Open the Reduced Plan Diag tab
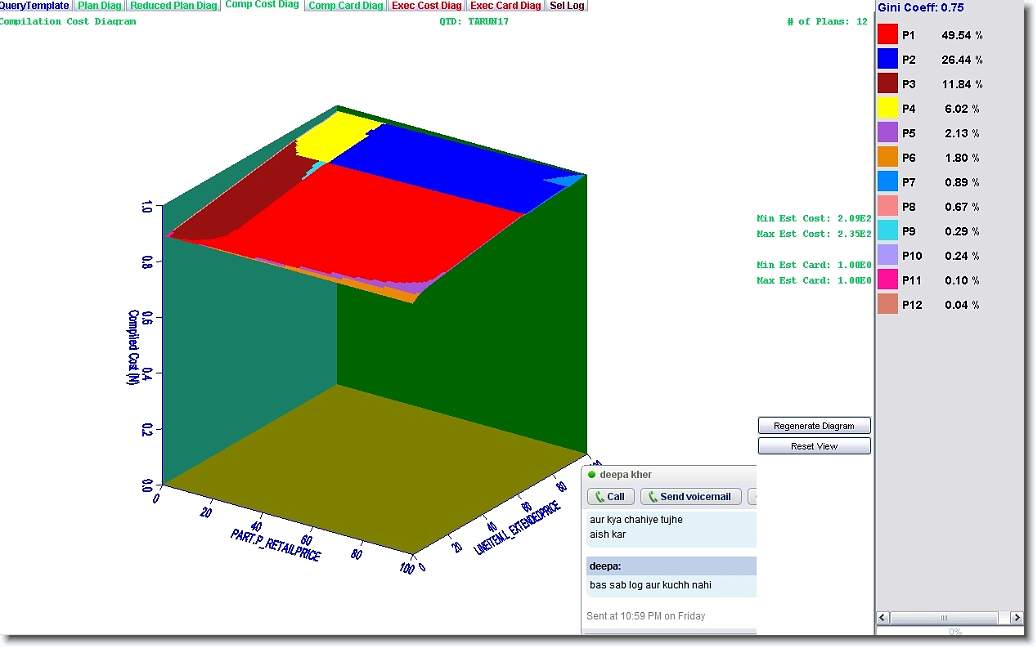The width and height of the screenshot is (1036, 647). click(x=173, y=6)
